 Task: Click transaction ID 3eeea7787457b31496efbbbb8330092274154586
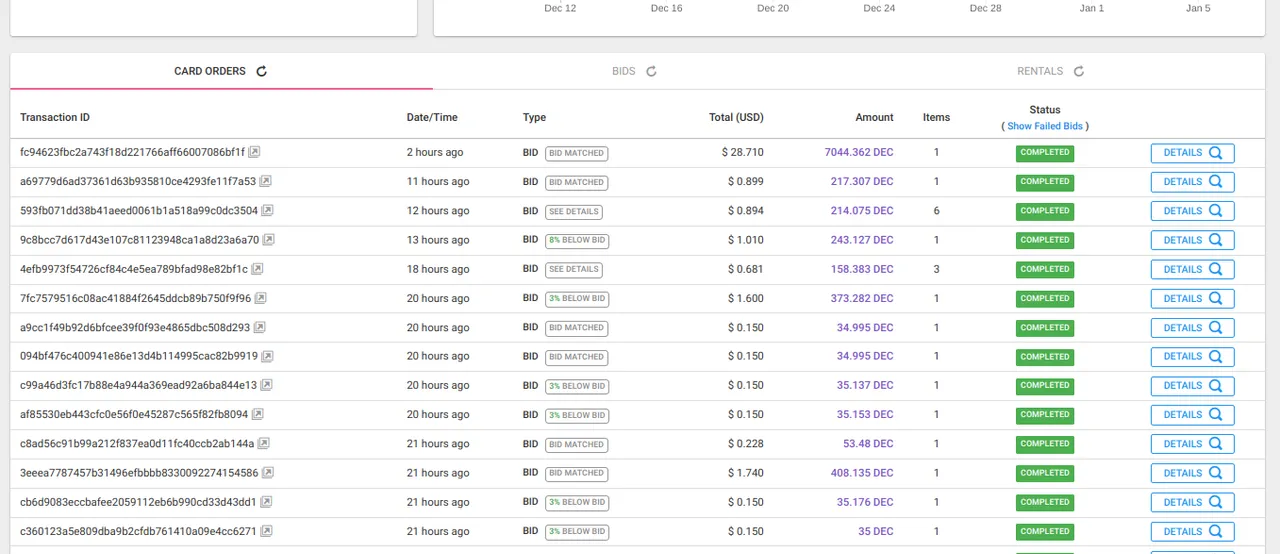coord(139,473)
